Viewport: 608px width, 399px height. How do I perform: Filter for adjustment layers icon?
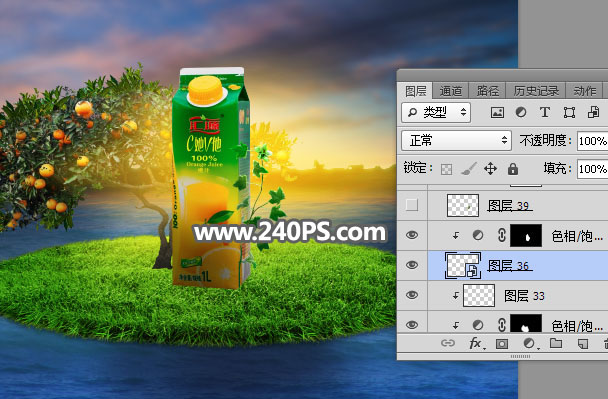[521, 112]
